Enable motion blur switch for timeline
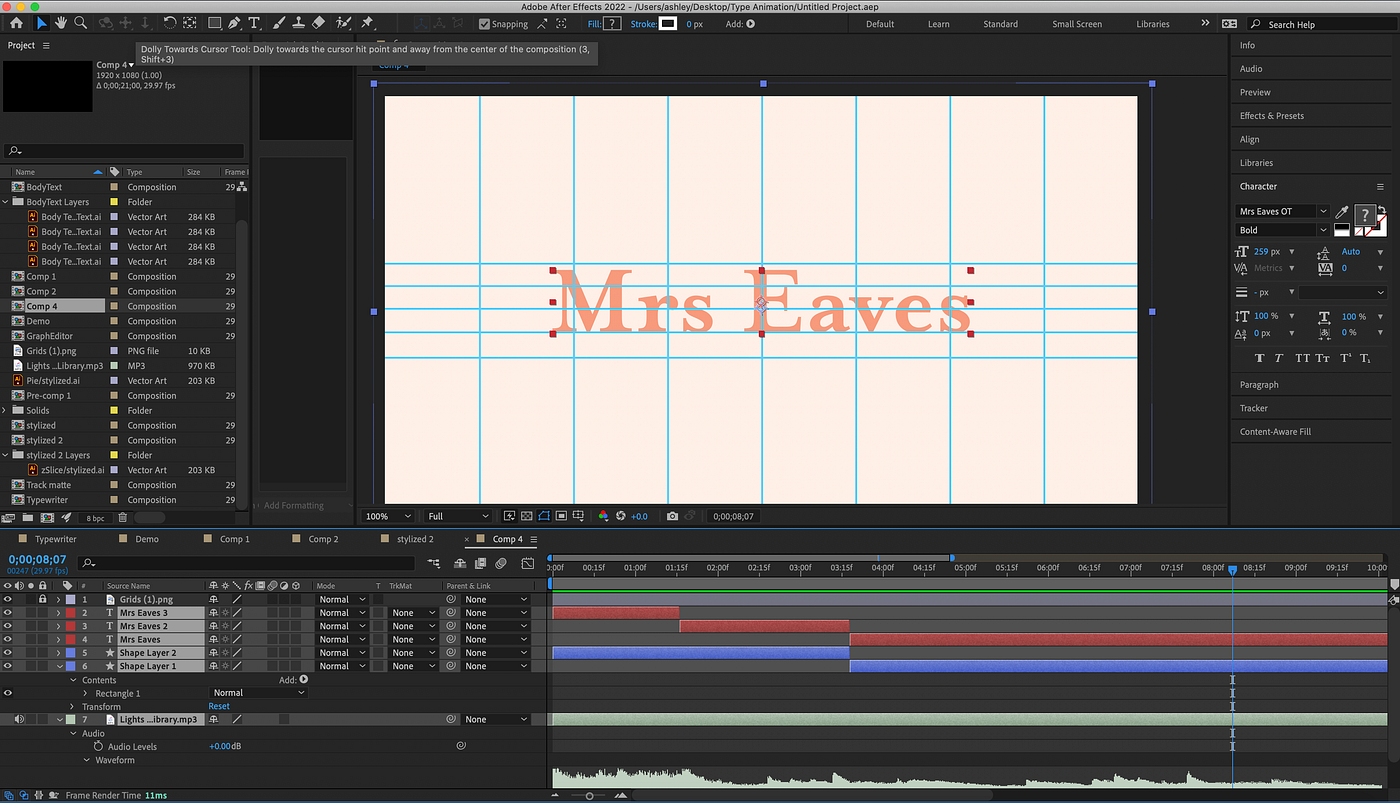 point(501,563)
